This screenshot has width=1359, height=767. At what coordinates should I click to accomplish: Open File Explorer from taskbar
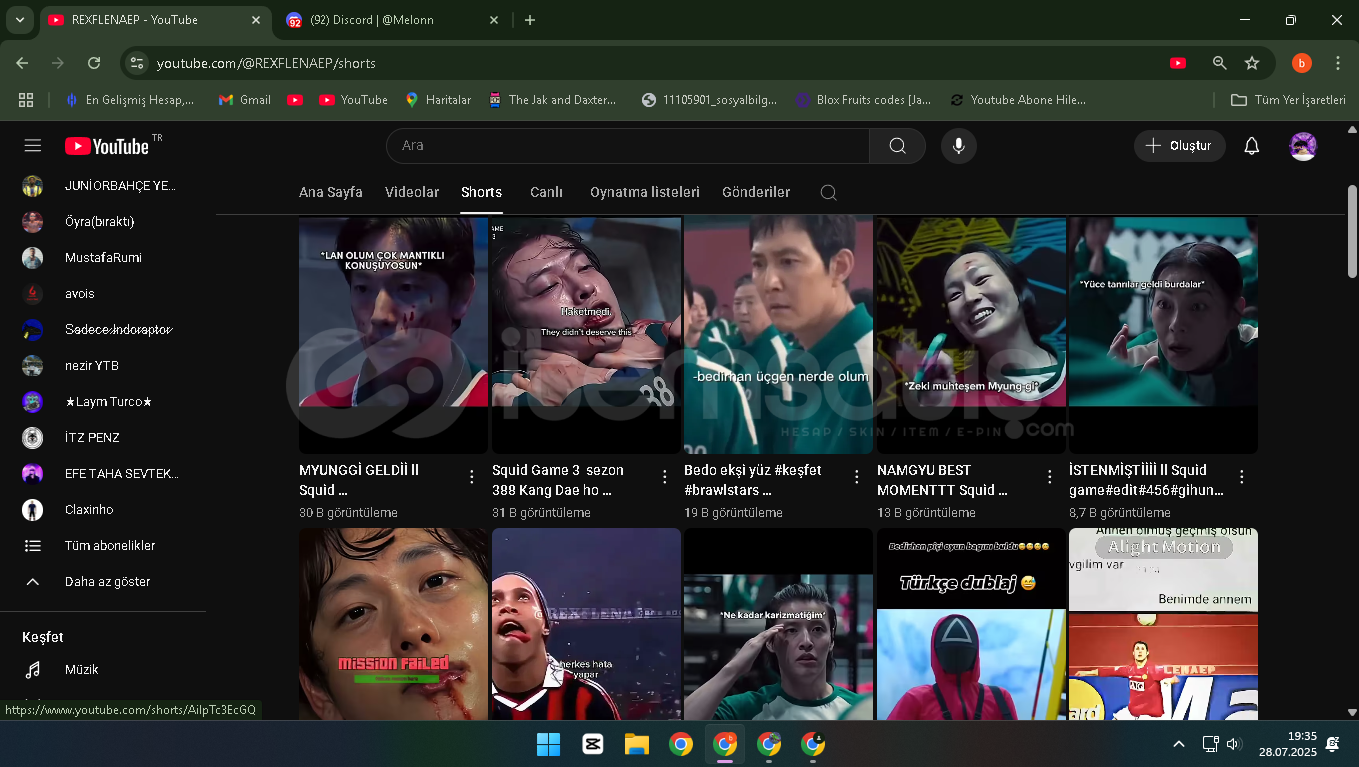click(x=637, y=744)
